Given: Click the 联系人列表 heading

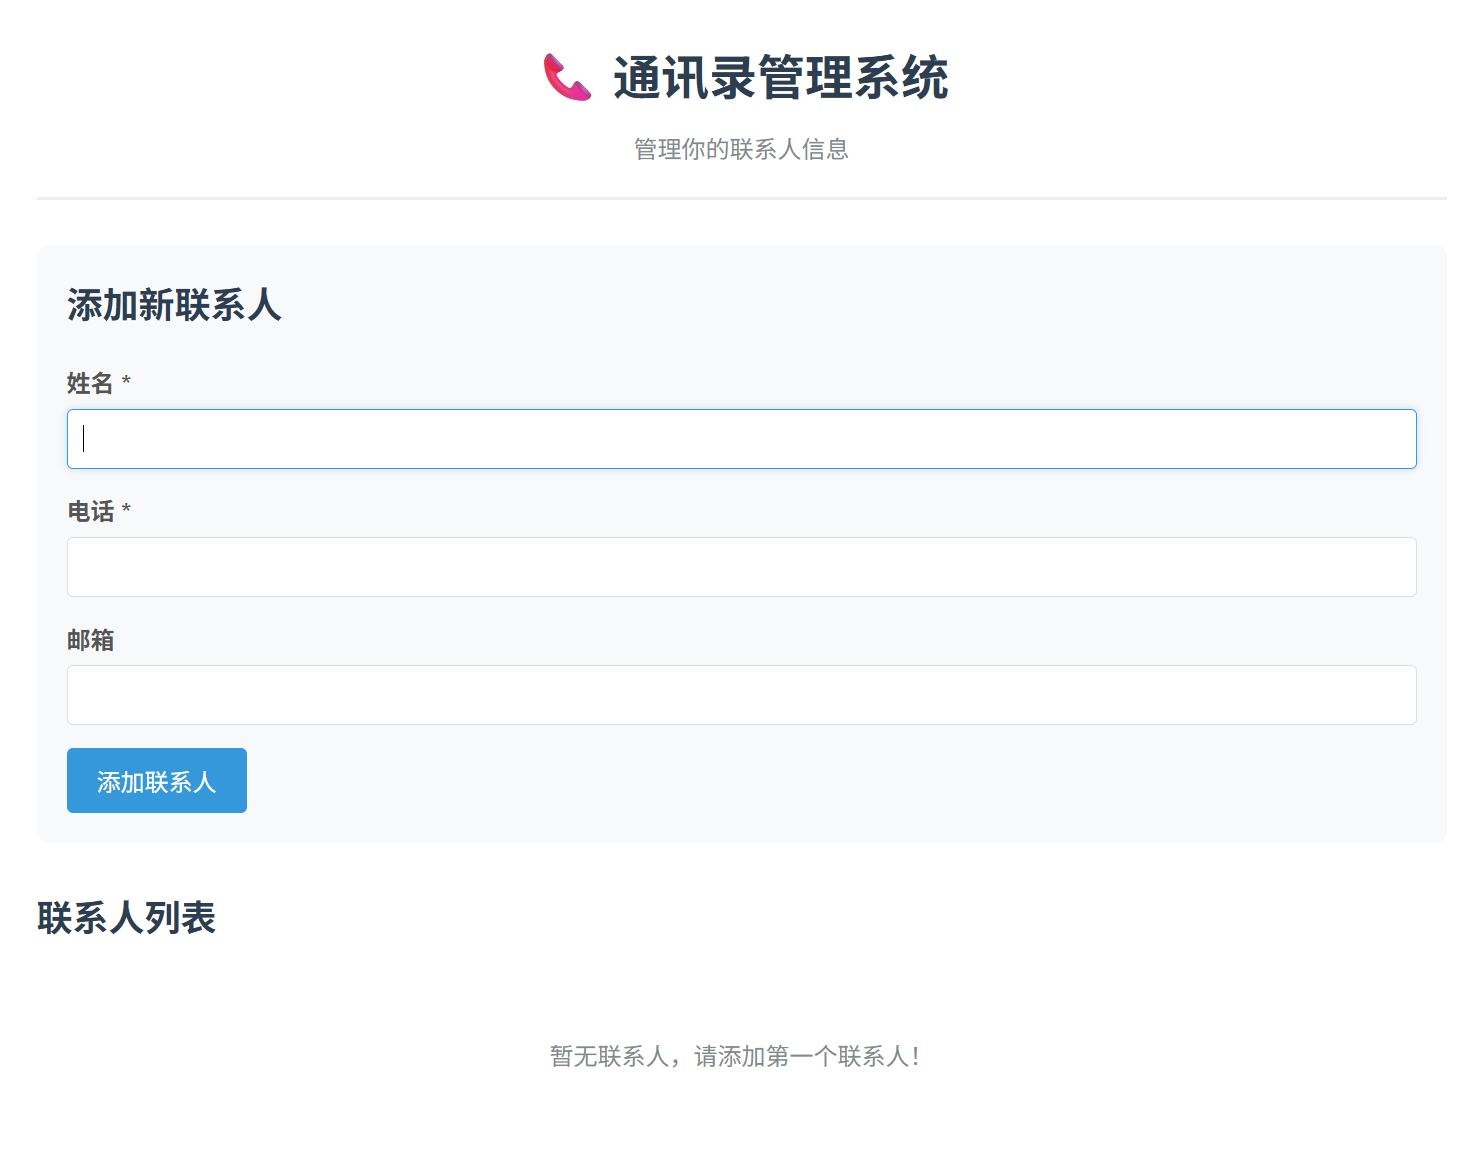Looking at the screenshot, I should coord(128,916).
